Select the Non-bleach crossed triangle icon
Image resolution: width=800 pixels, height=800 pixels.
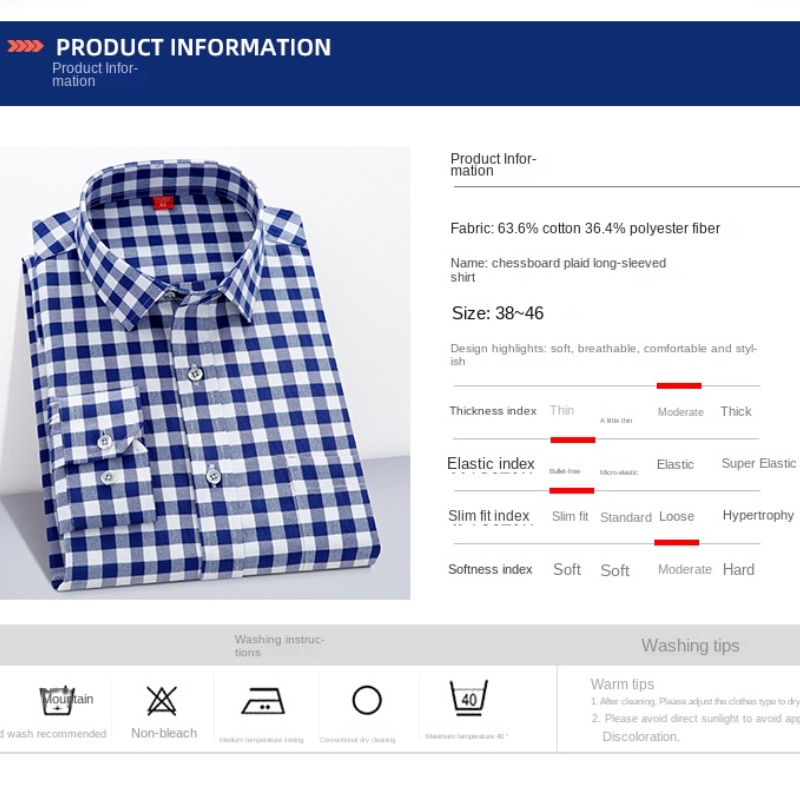162,700
